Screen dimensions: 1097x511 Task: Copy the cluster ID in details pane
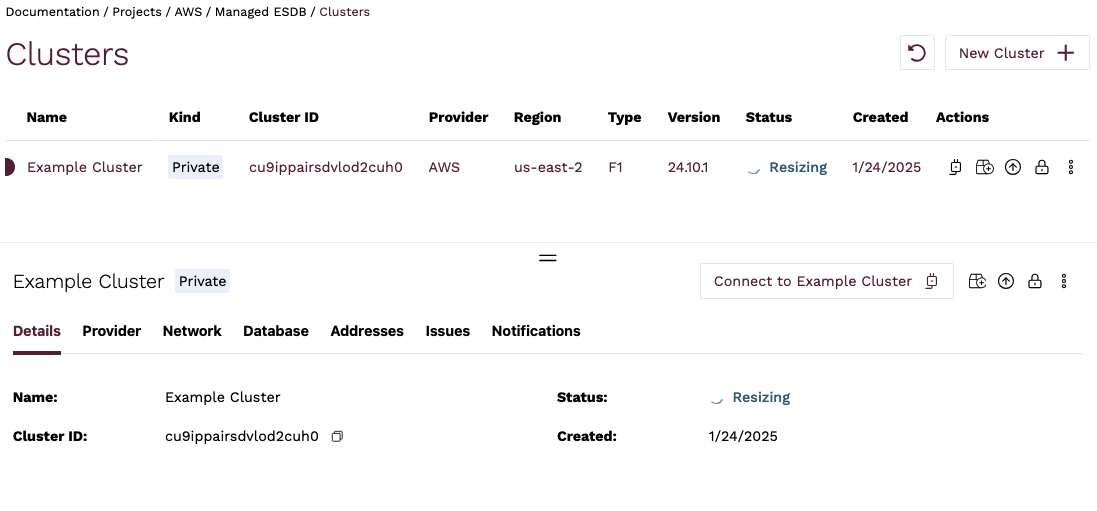point(337,437)
